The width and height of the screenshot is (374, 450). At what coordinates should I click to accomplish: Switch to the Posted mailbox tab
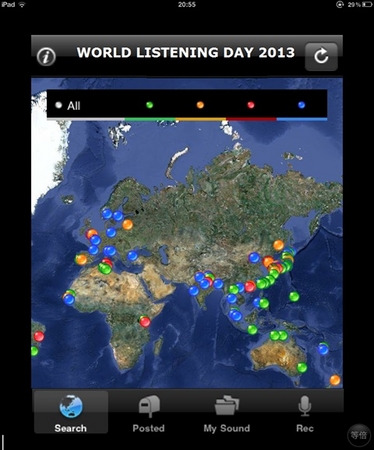point(149,413)
